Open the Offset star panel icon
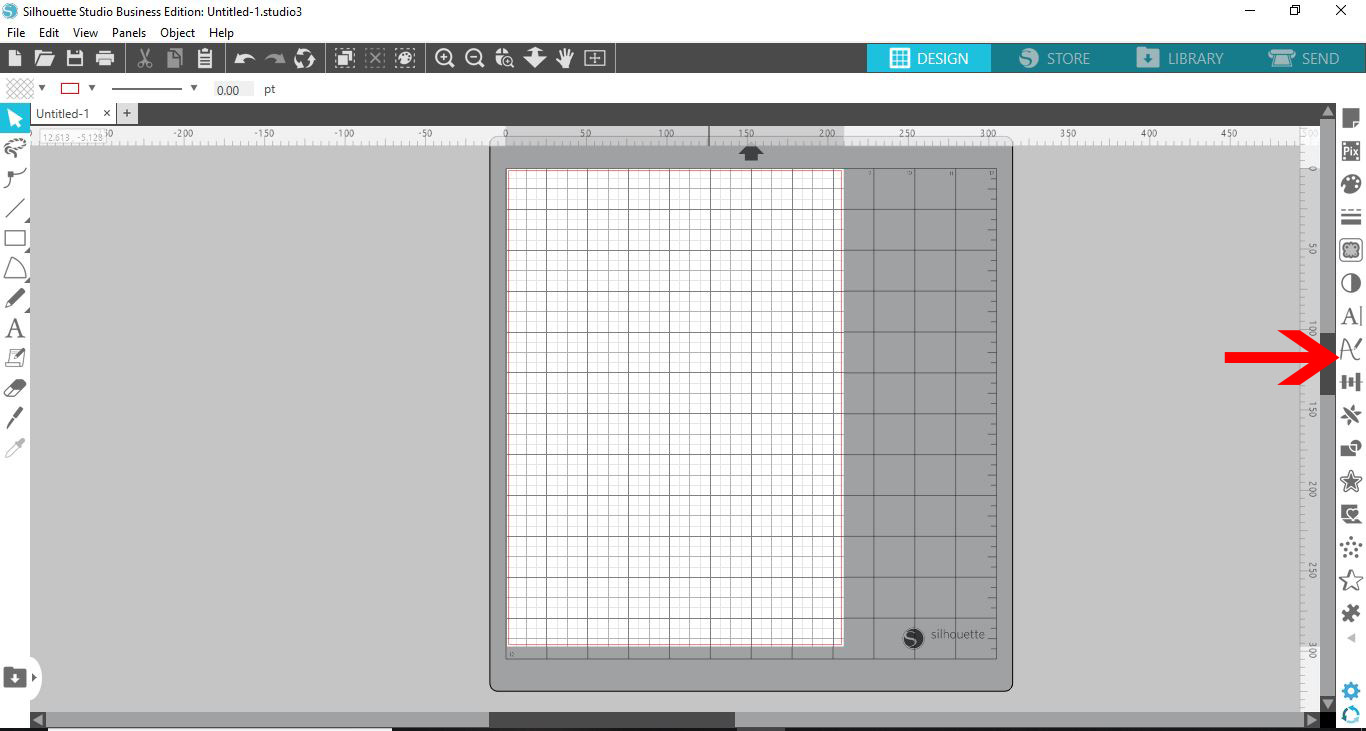Screen dimensions: 1366x731 pyautogui.click(x=1351, y=481)
